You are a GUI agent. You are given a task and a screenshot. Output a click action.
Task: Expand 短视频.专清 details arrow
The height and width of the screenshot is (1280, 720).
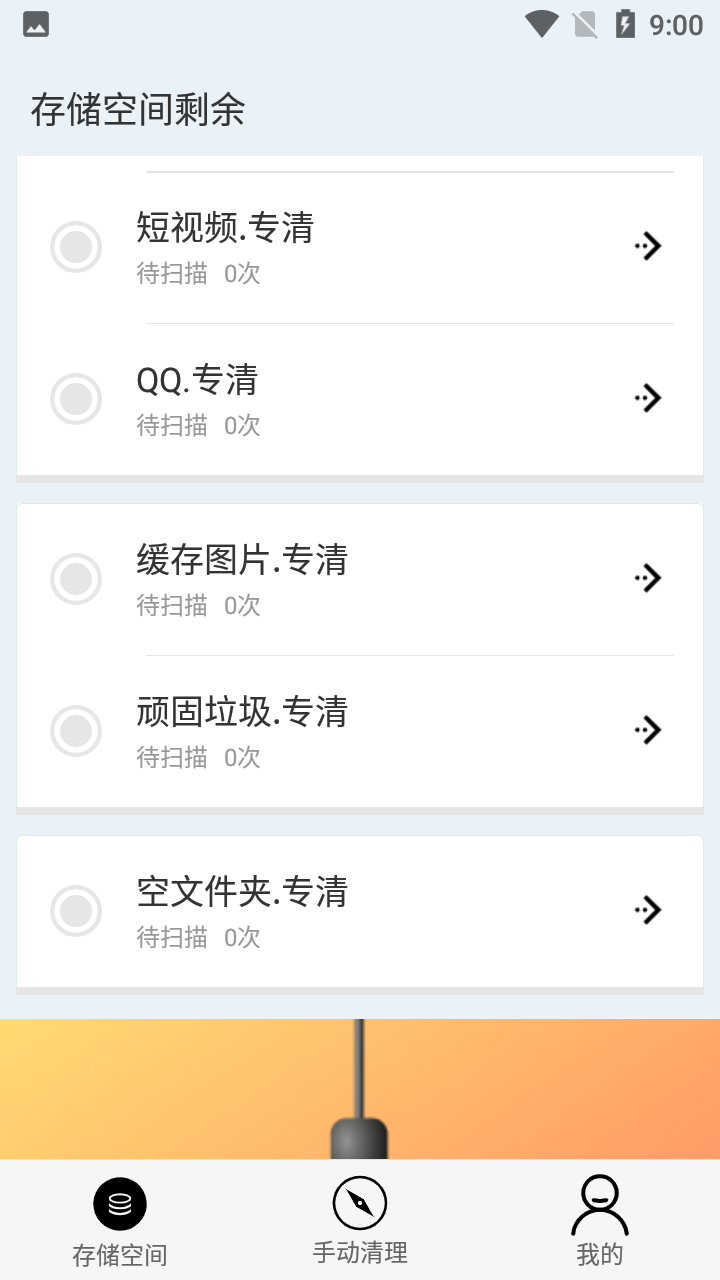[x=648, y=246]
